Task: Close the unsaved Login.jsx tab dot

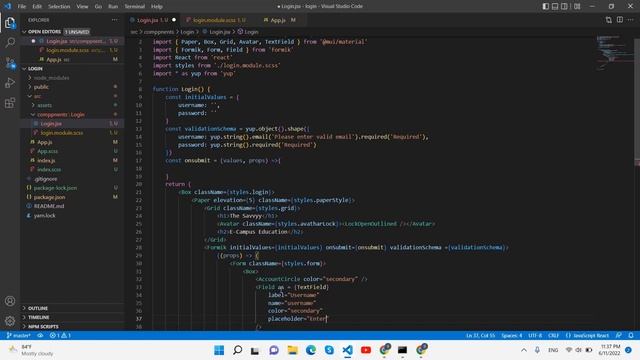Action: click(x=174, y=20)
